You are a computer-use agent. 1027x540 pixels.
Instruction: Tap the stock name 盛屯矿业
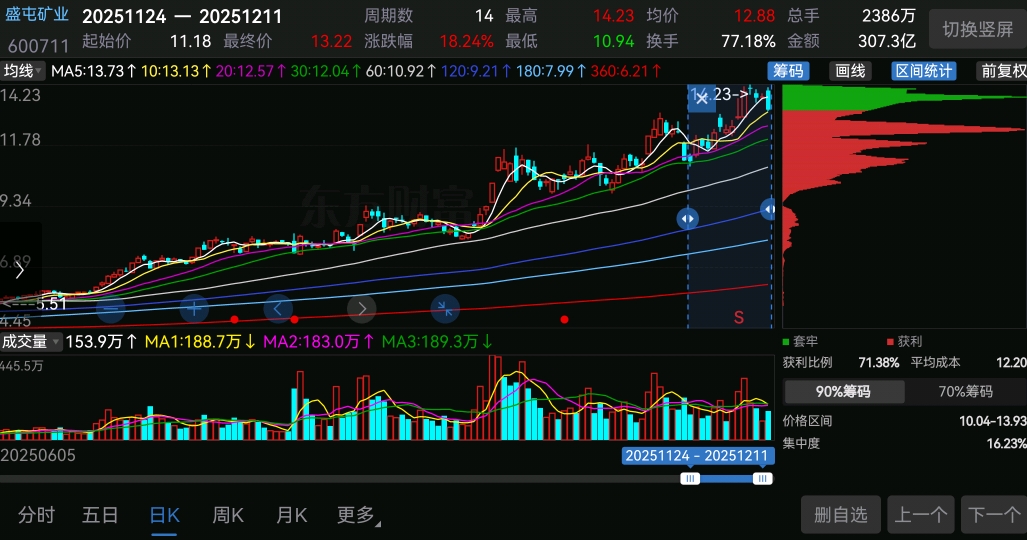(x=37, y=14)
